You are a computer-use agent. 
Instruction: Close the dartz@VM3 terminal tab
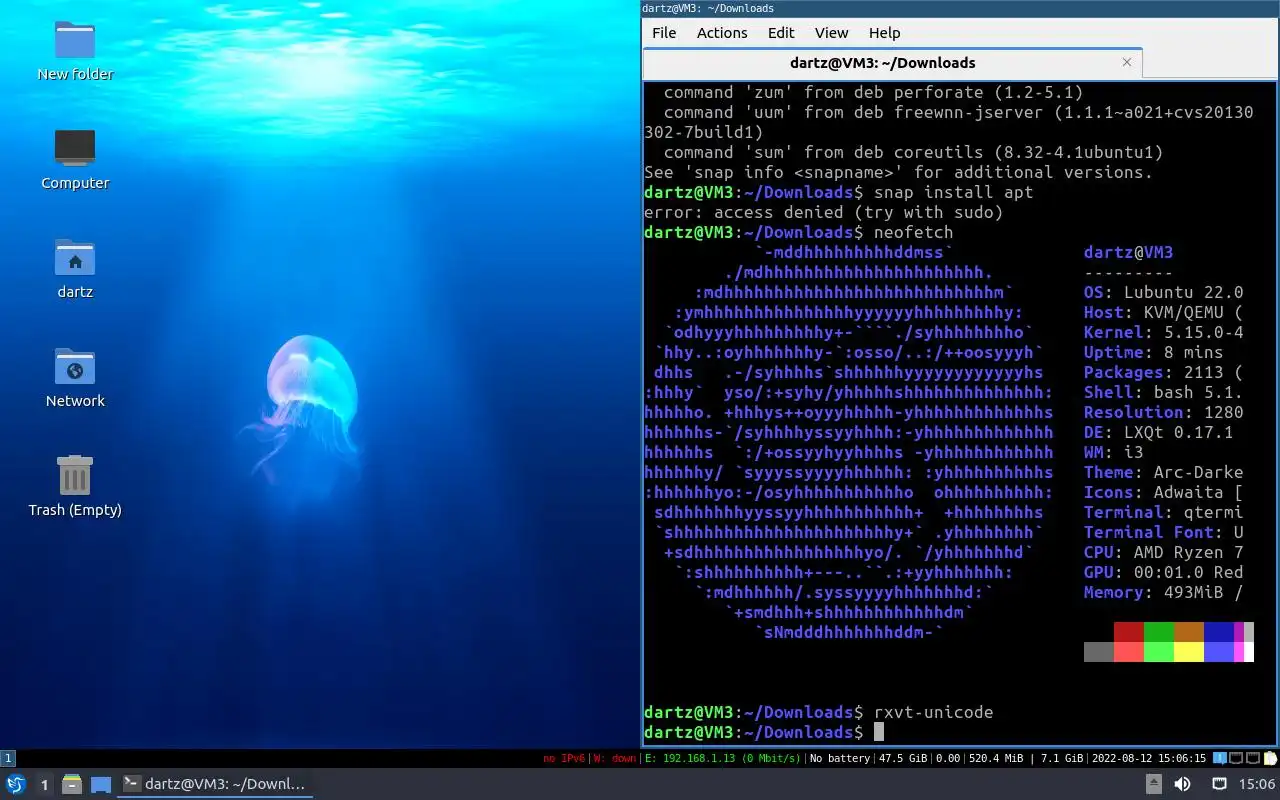(x=1127, y=62)
